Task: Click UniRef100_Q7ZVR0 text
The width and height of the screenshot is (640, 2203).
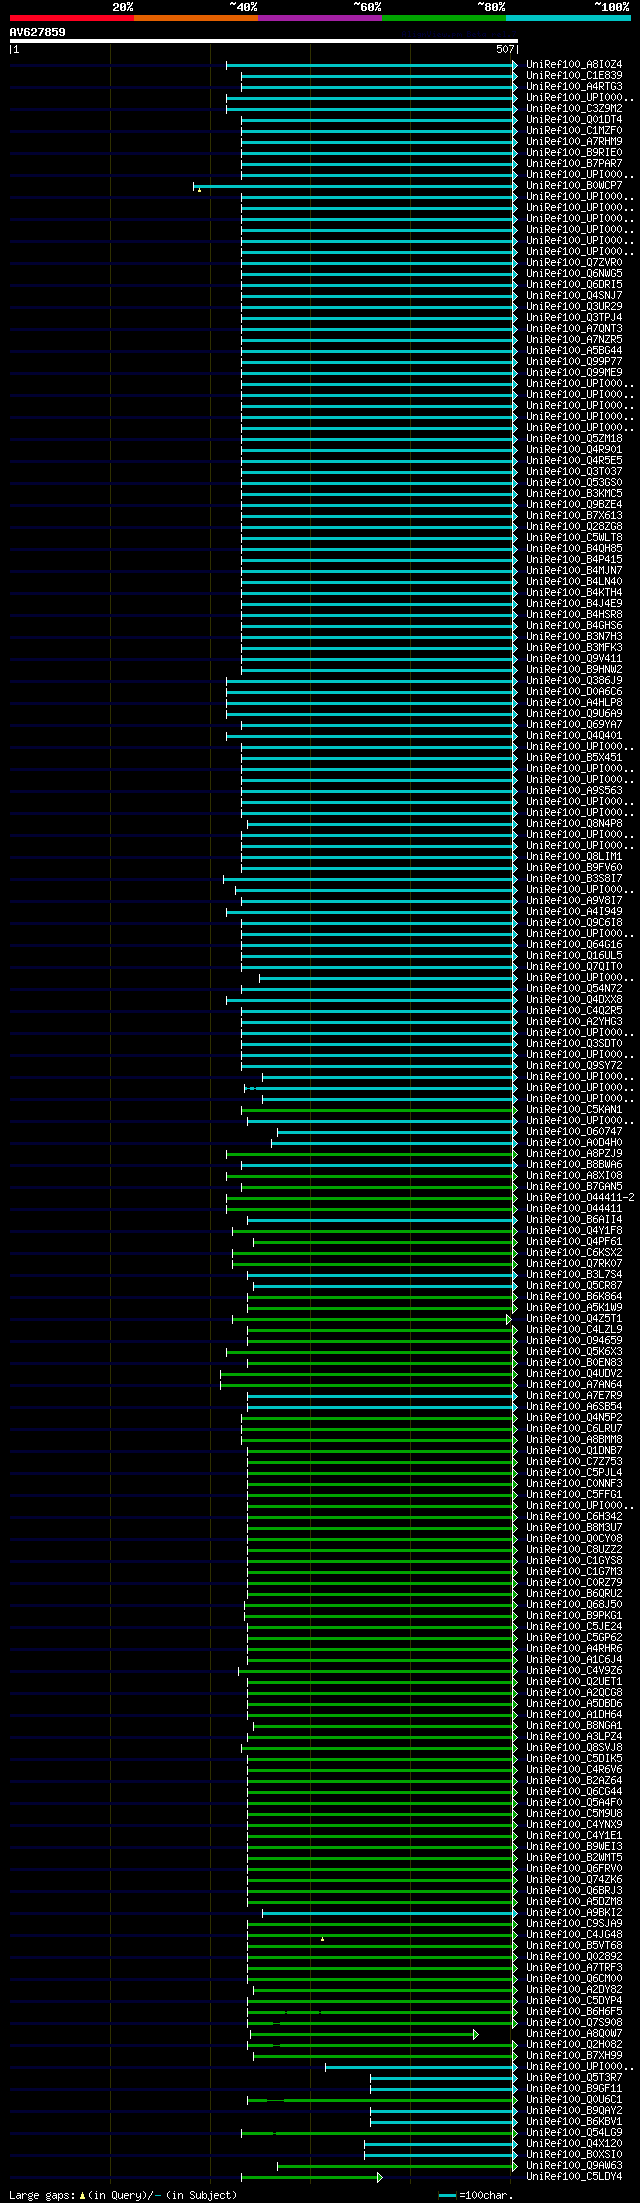Action: tap(574, 262)
